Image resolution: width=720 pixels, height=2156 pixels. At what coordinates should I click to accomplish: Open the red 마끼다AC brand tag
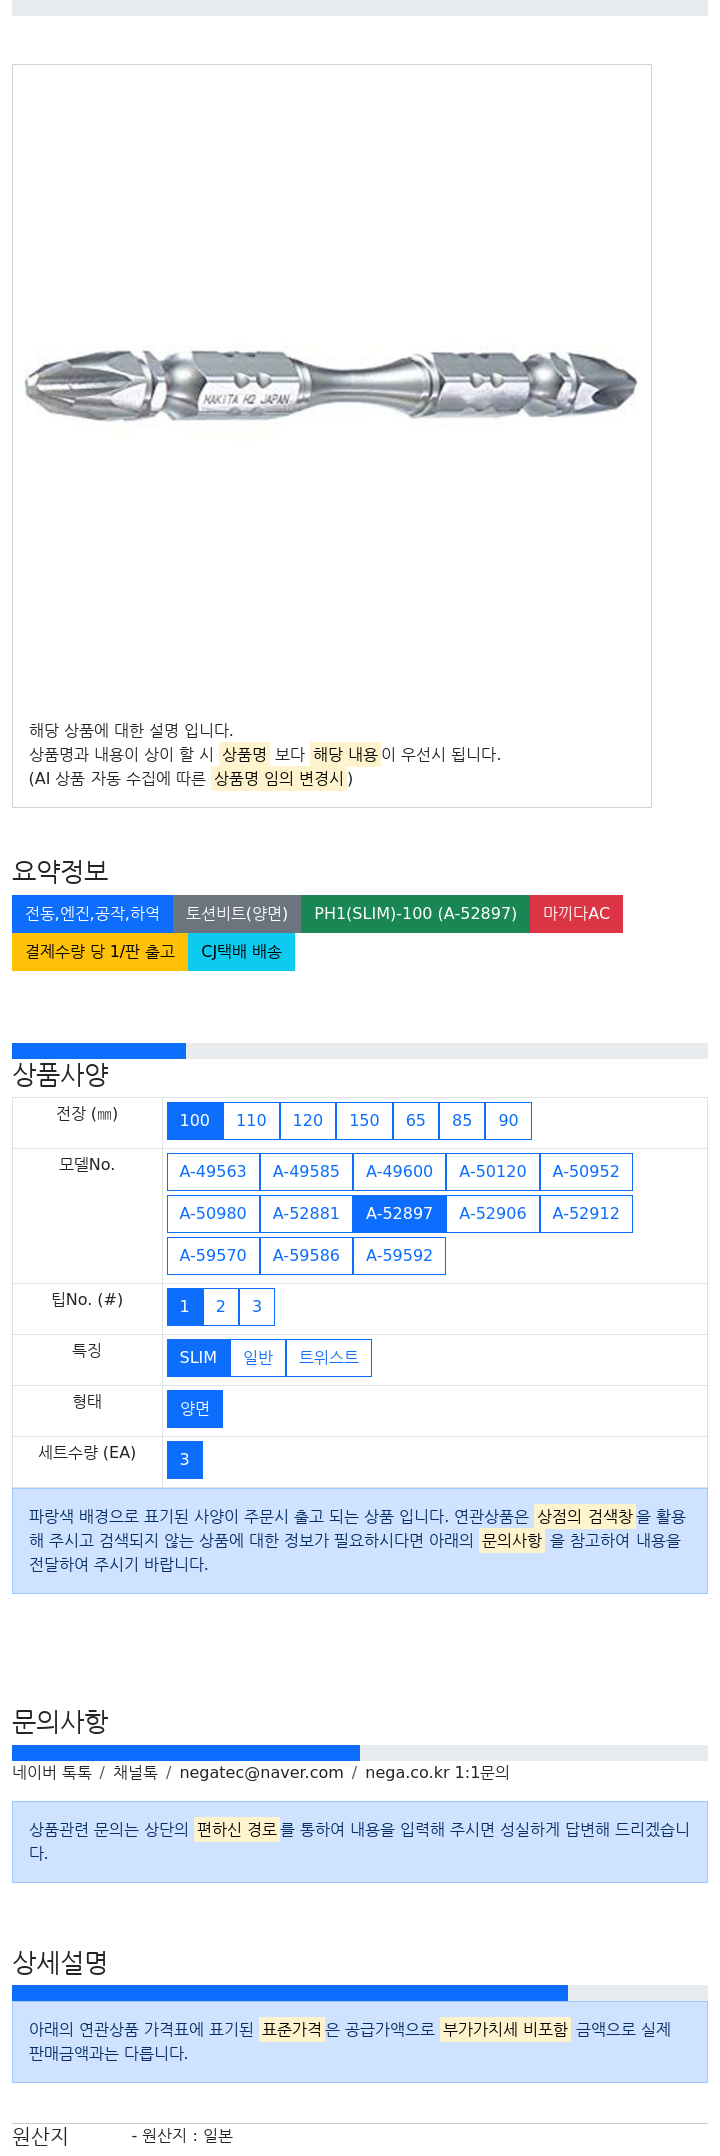point(576,913)
